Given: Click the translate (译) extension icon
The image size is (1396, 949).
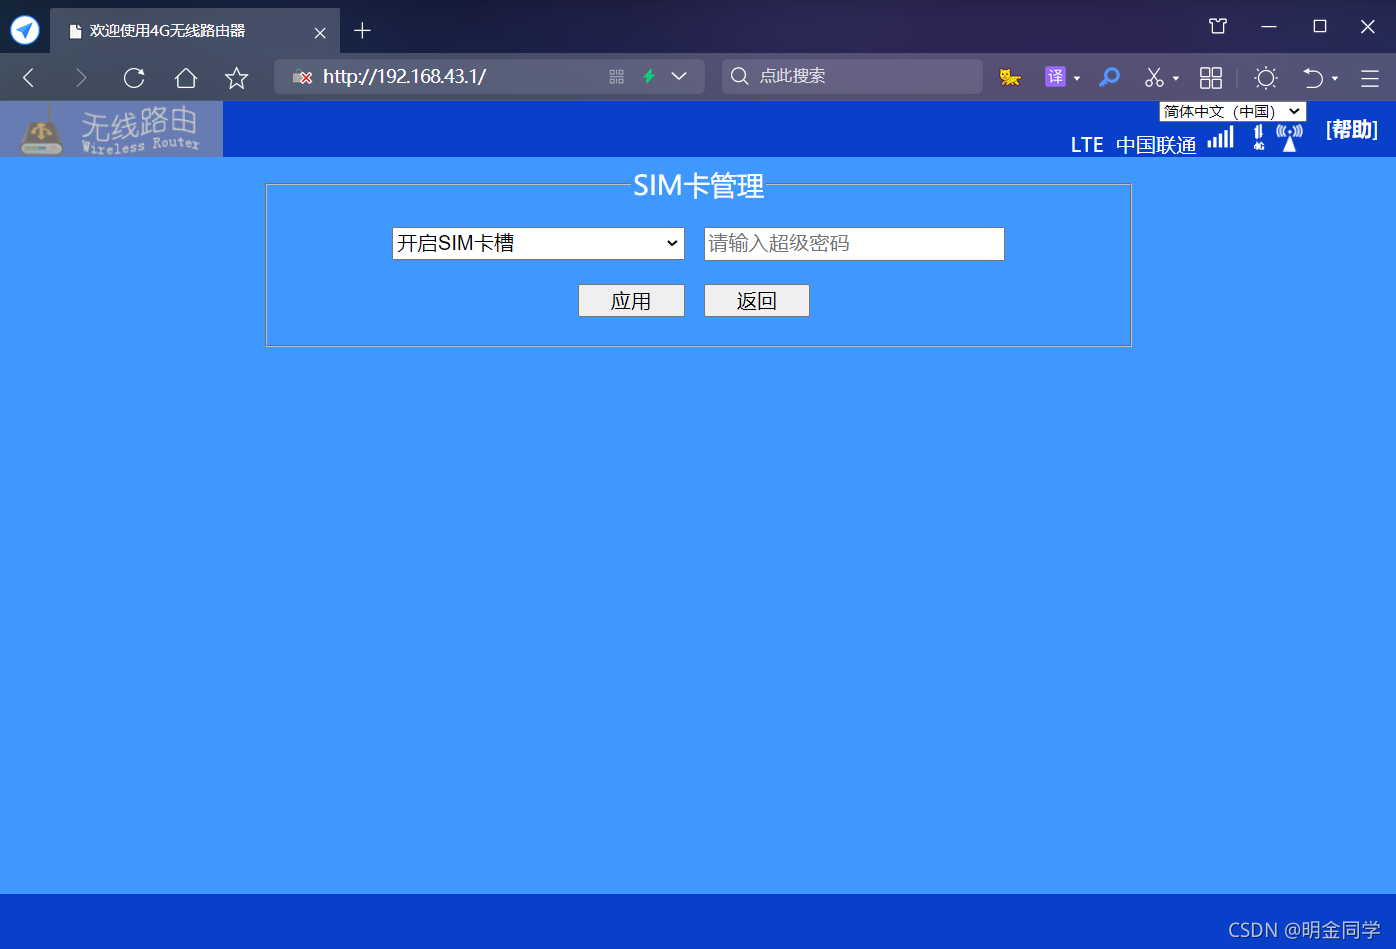Looking at the screenshot, I should (1055, 77).
